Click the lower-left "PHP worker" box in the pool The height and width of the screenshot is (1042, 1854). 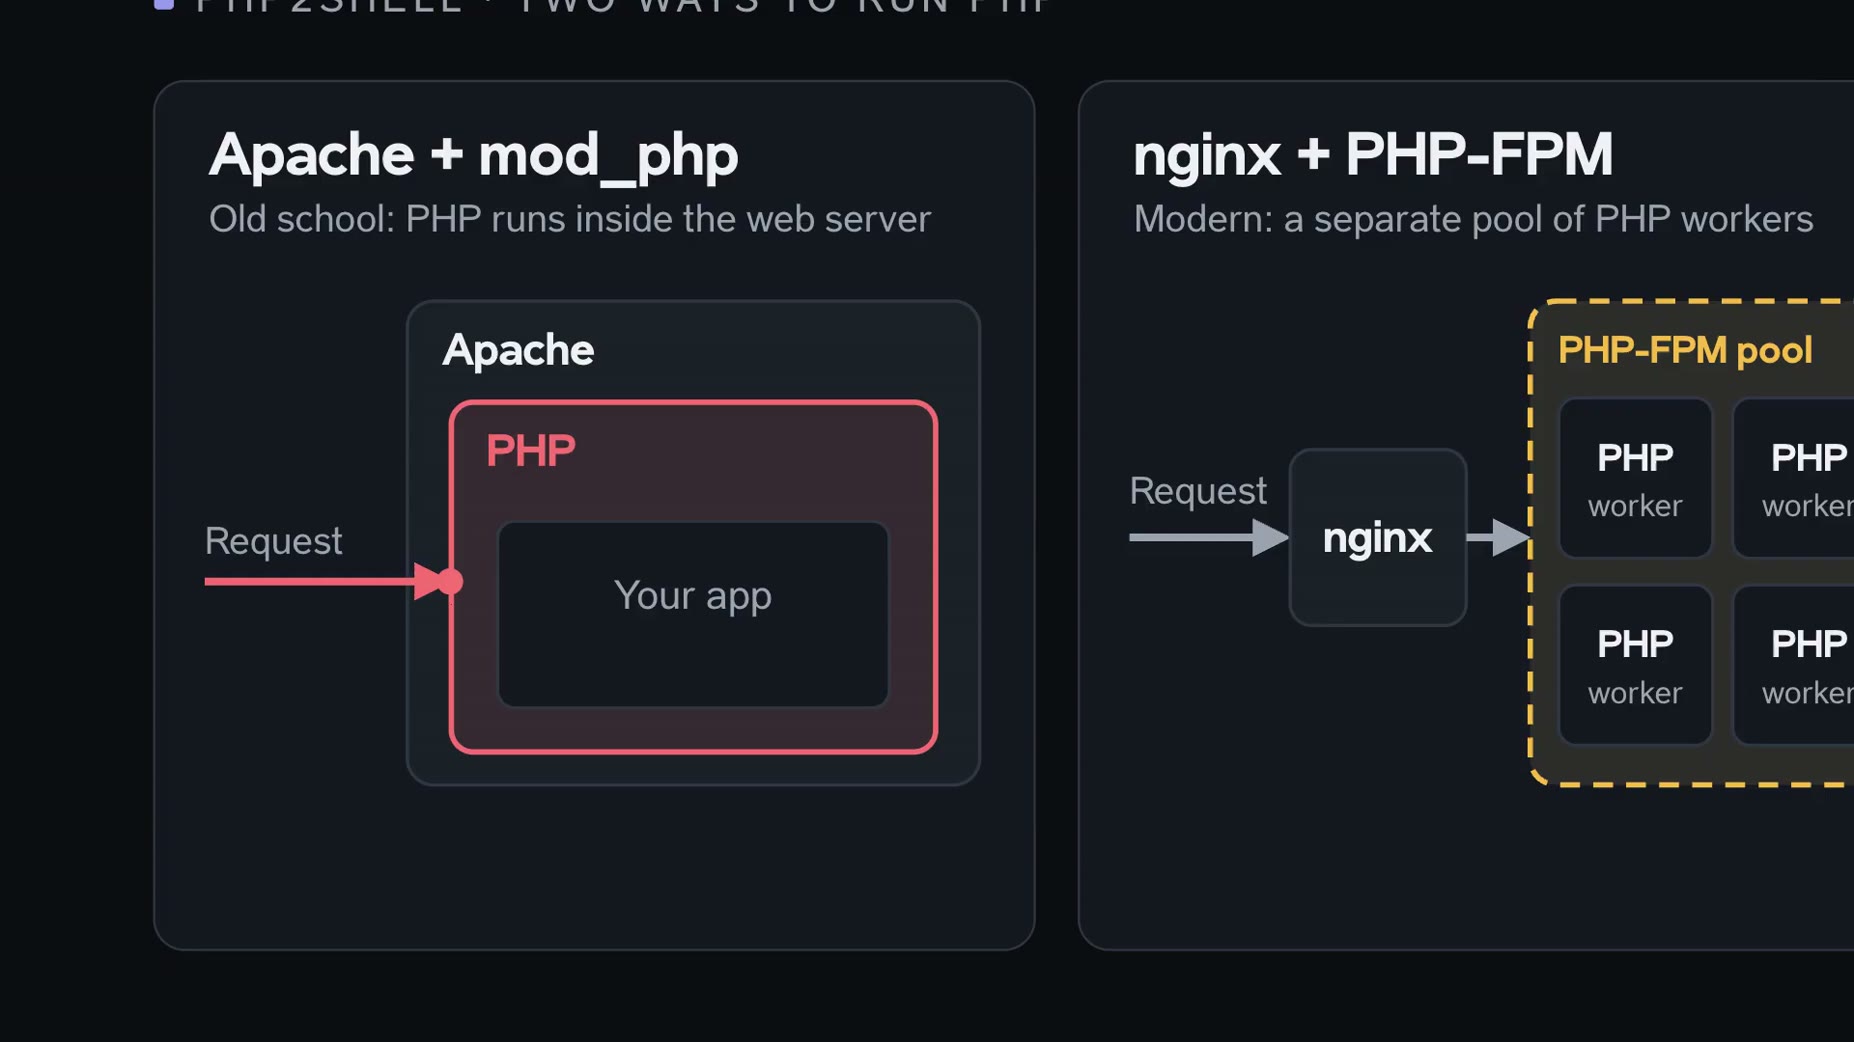coord(1635,665)
